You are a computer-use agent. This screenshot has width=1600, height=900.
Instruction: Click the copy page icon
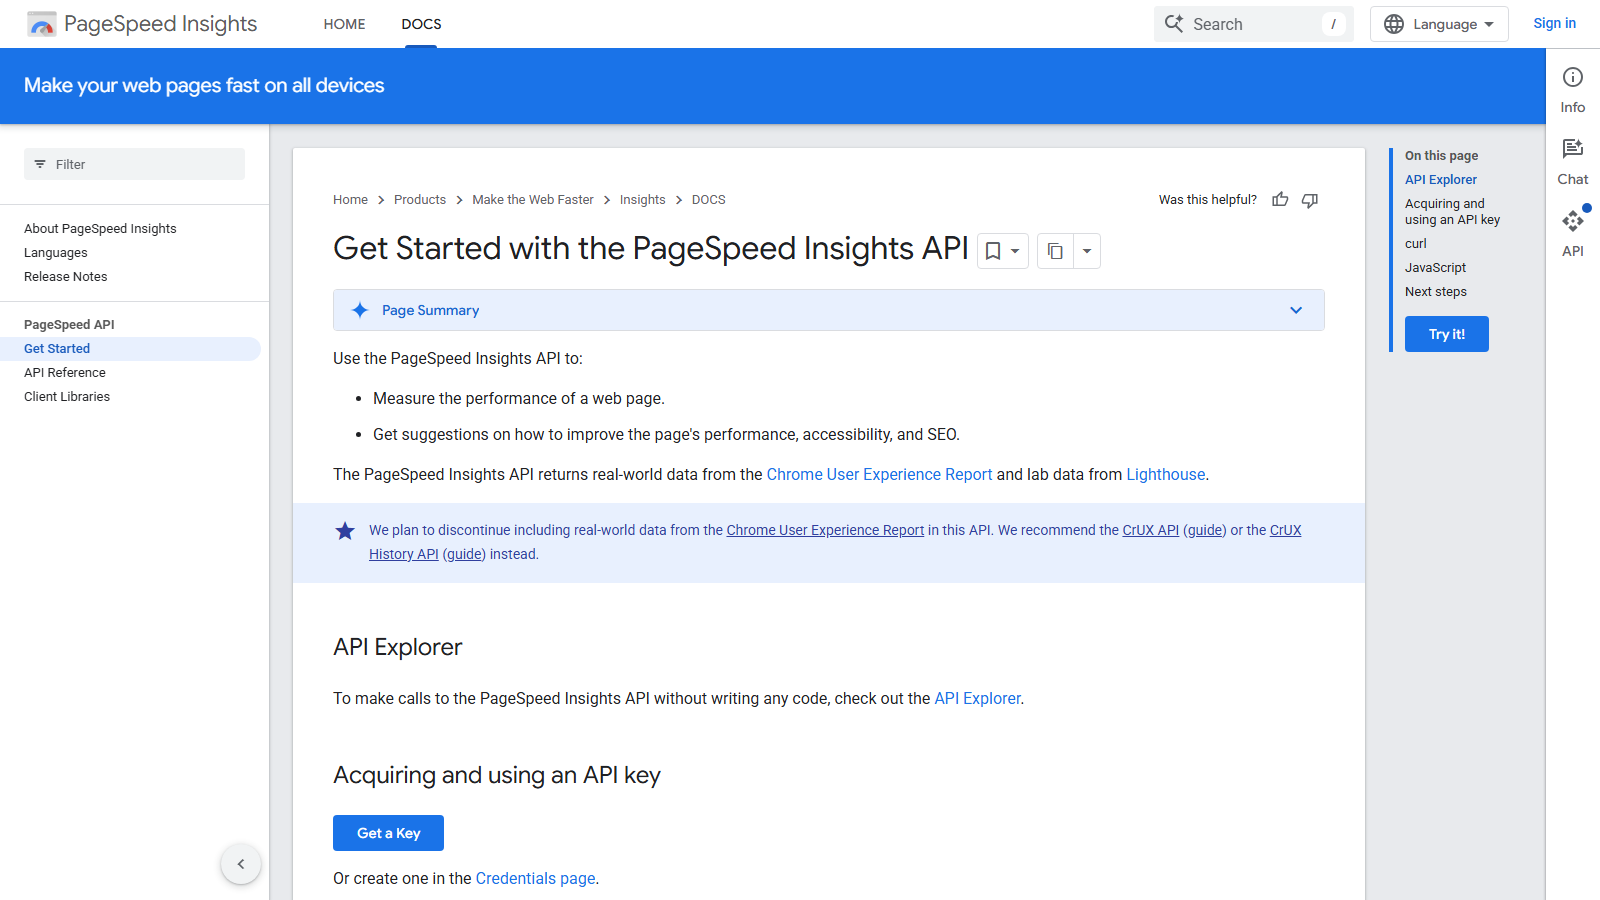click(x=1055, y=251)
